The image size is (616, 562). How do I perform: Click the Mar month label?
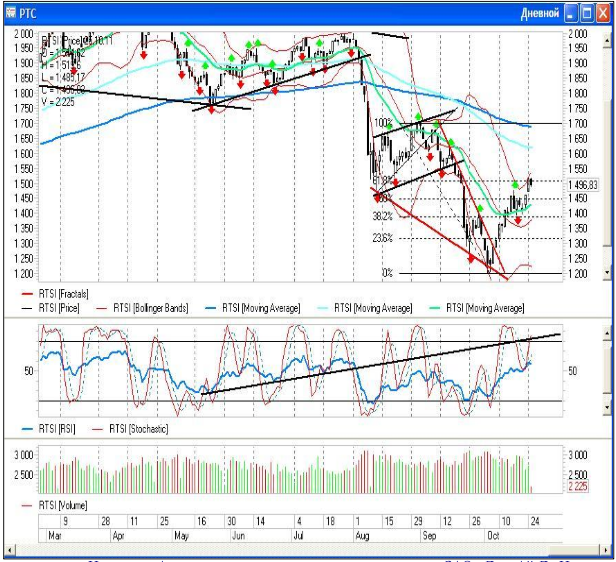click(55, 536)
